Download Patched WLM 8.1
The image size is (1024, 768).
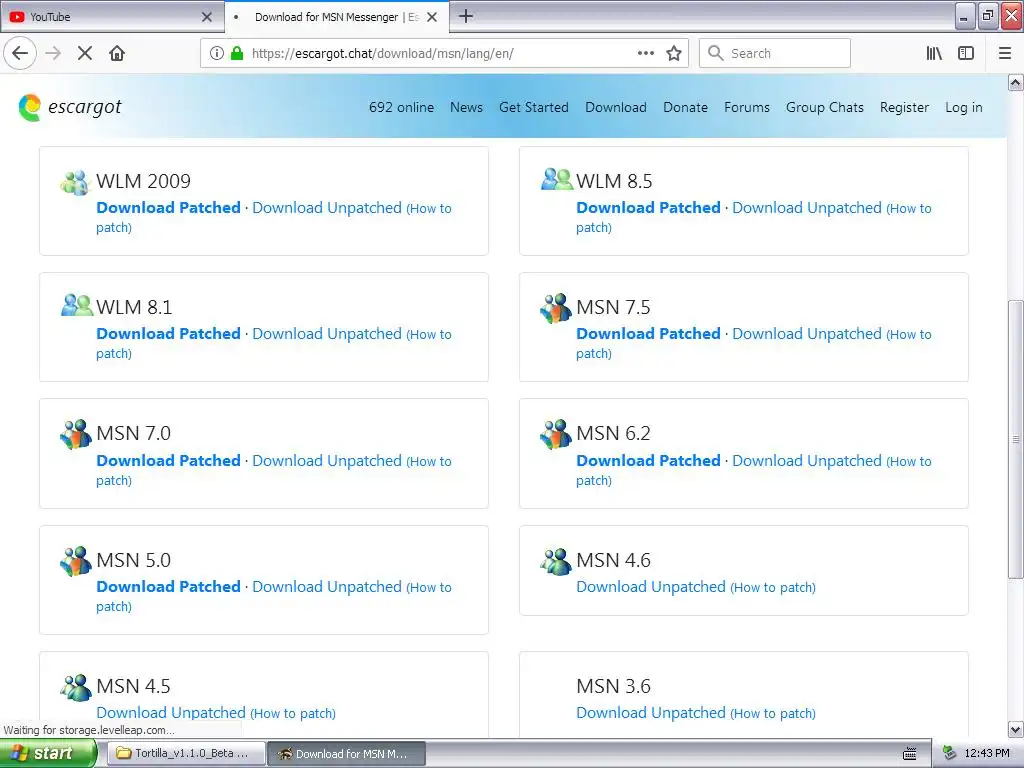tap(168, 334)
